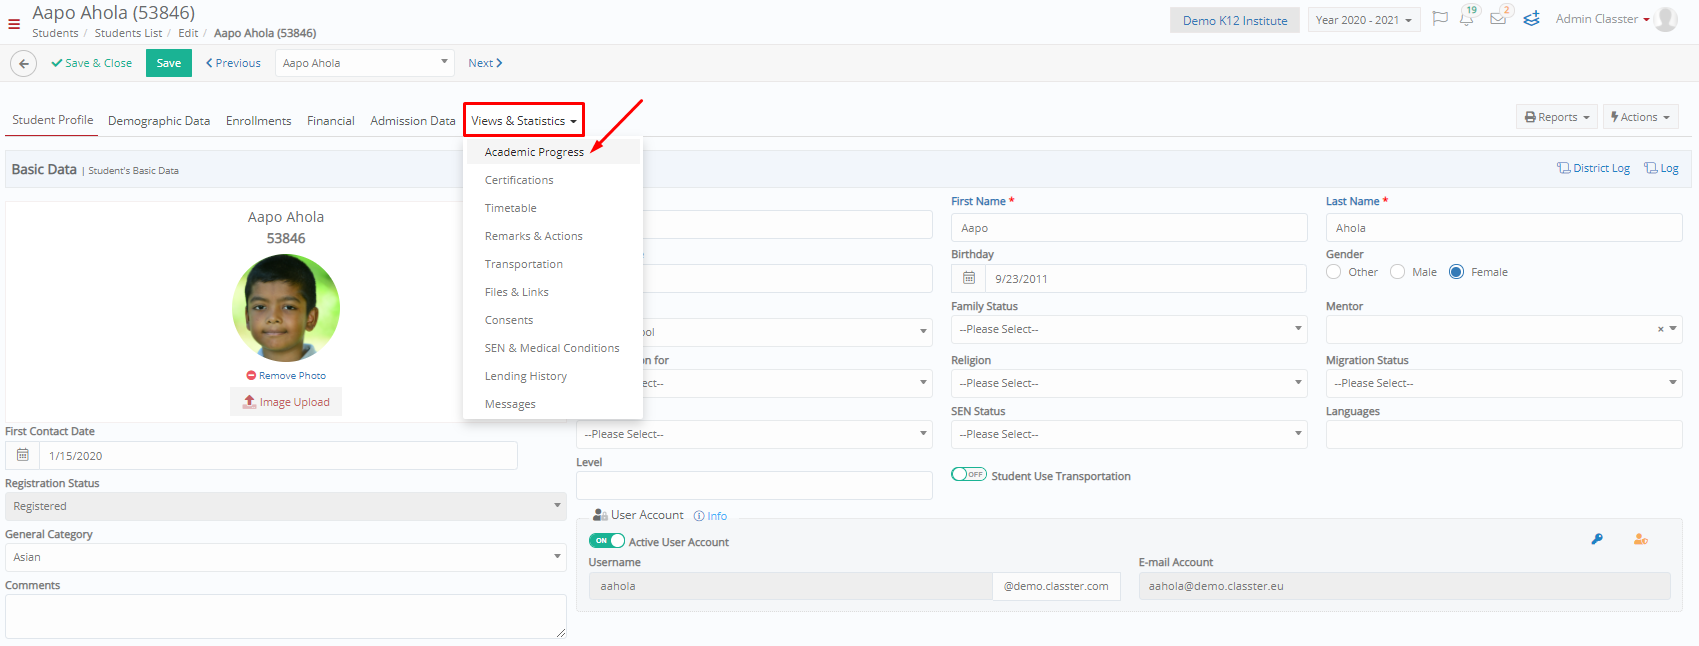Clear the Mentor field with x
This screenshot has width=1699, height=646.
(x=1661, y=329)
